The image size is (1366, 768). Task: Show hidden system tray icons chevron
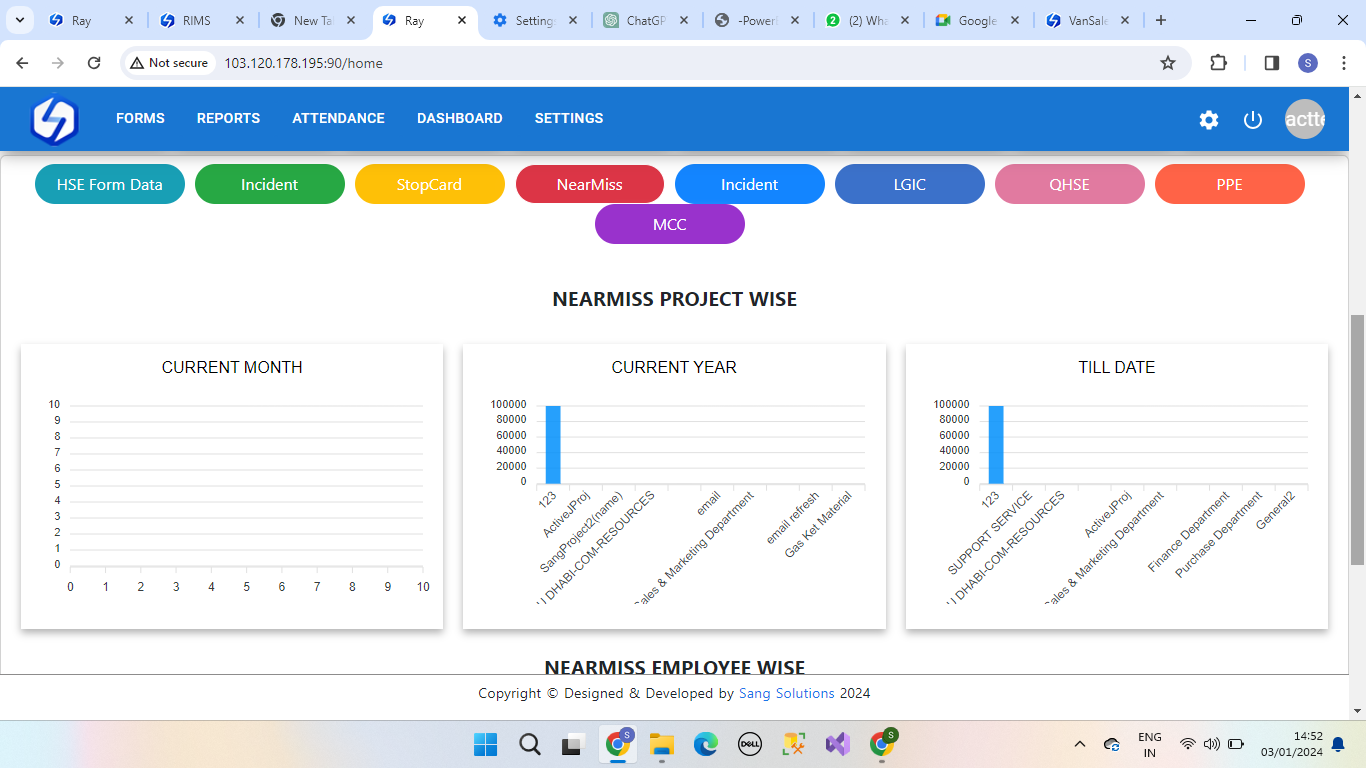(1079, 744)
